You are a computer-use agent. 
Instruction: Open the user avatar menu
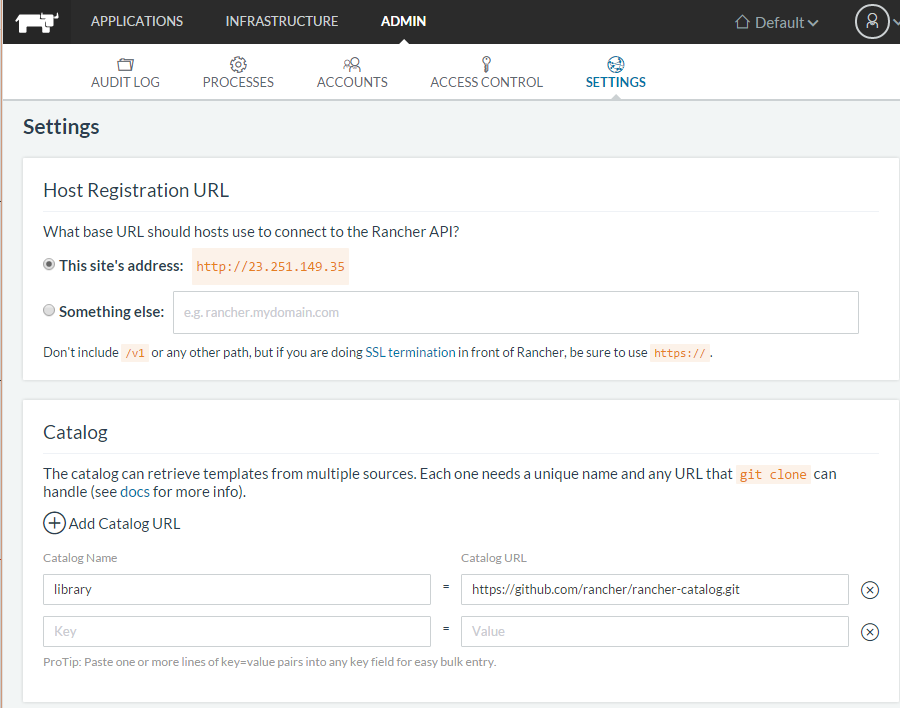click(x=871, y=22)
